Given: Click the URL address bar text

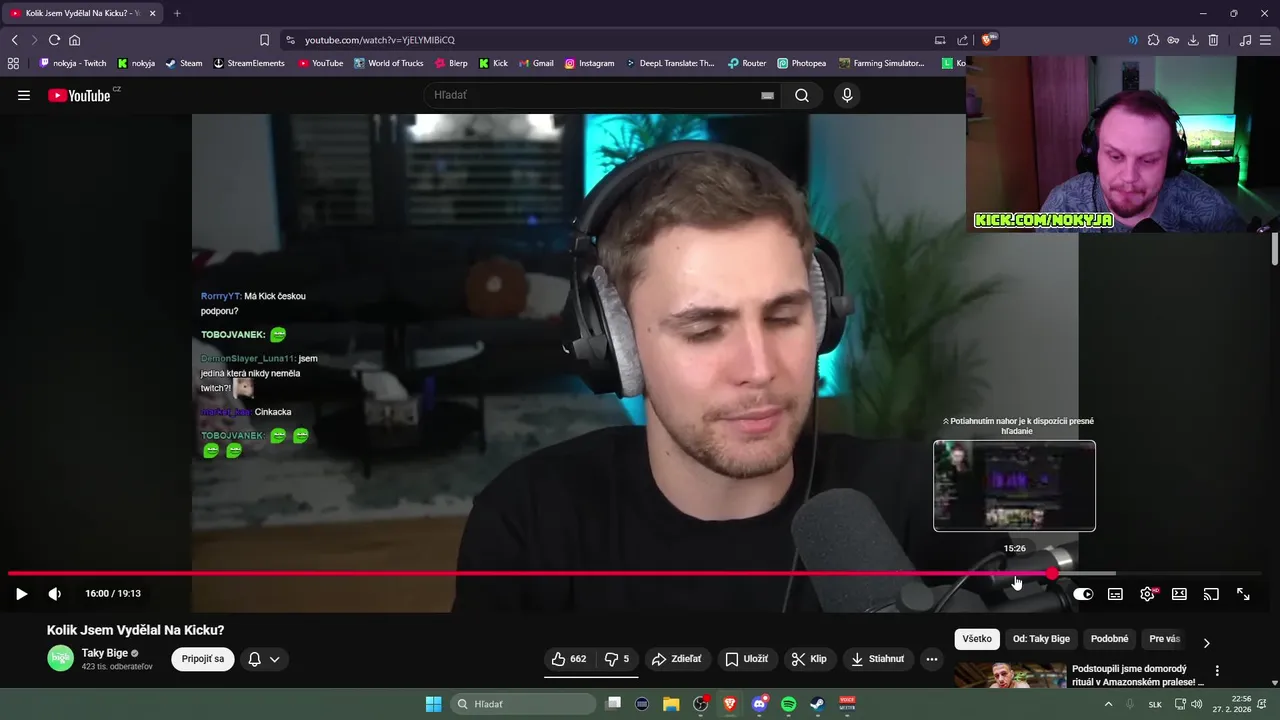Looking at the screenshot, I should (x=379, y=40).
